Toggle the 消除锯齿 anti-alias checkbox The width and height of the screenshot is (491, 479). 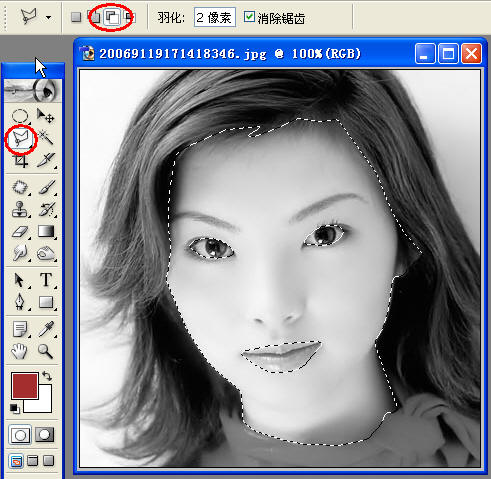pyautogui.click(x=249, y=17)
